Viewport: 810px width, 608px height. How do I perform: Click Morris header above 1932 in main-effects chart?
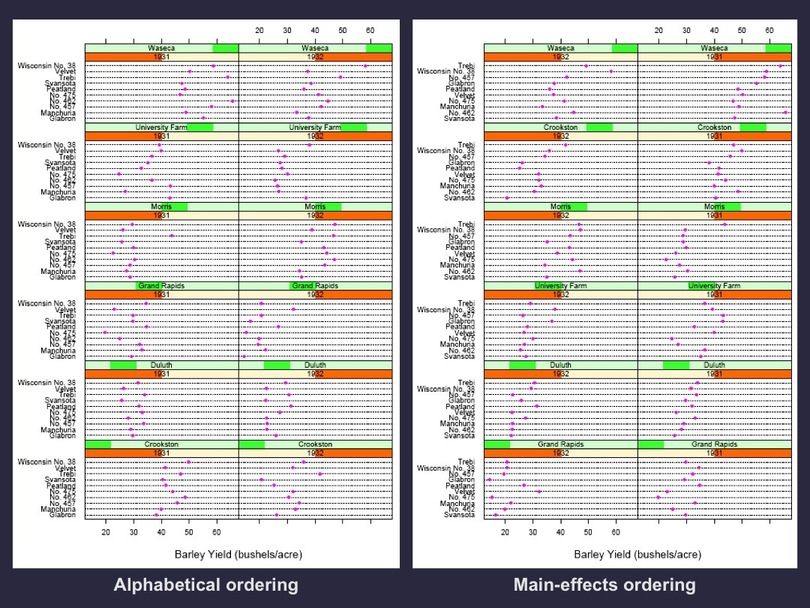(560, 207)
